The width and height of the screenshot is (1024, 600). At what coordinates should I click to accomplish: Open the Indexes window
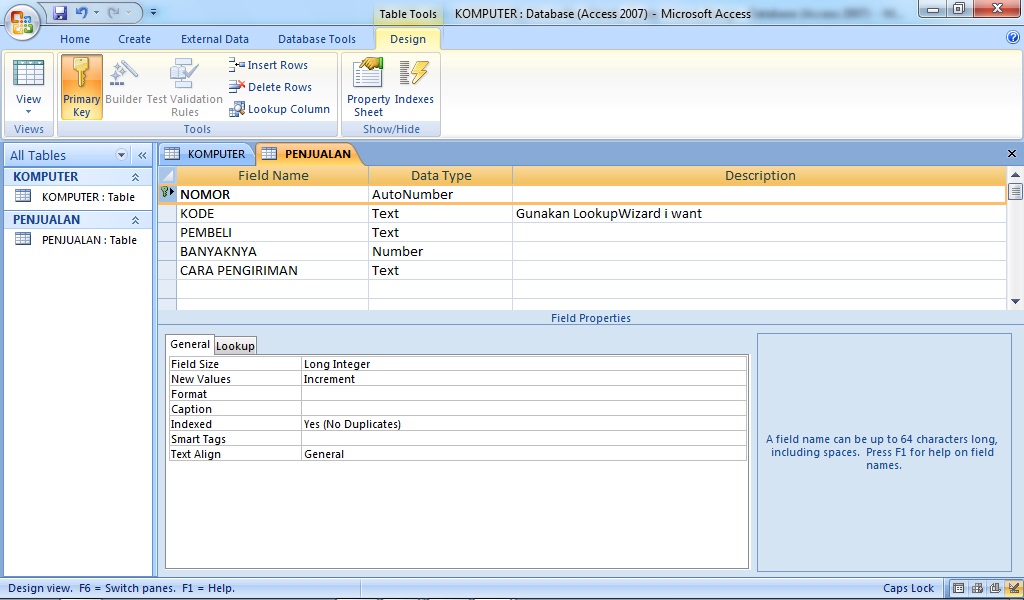415,86
